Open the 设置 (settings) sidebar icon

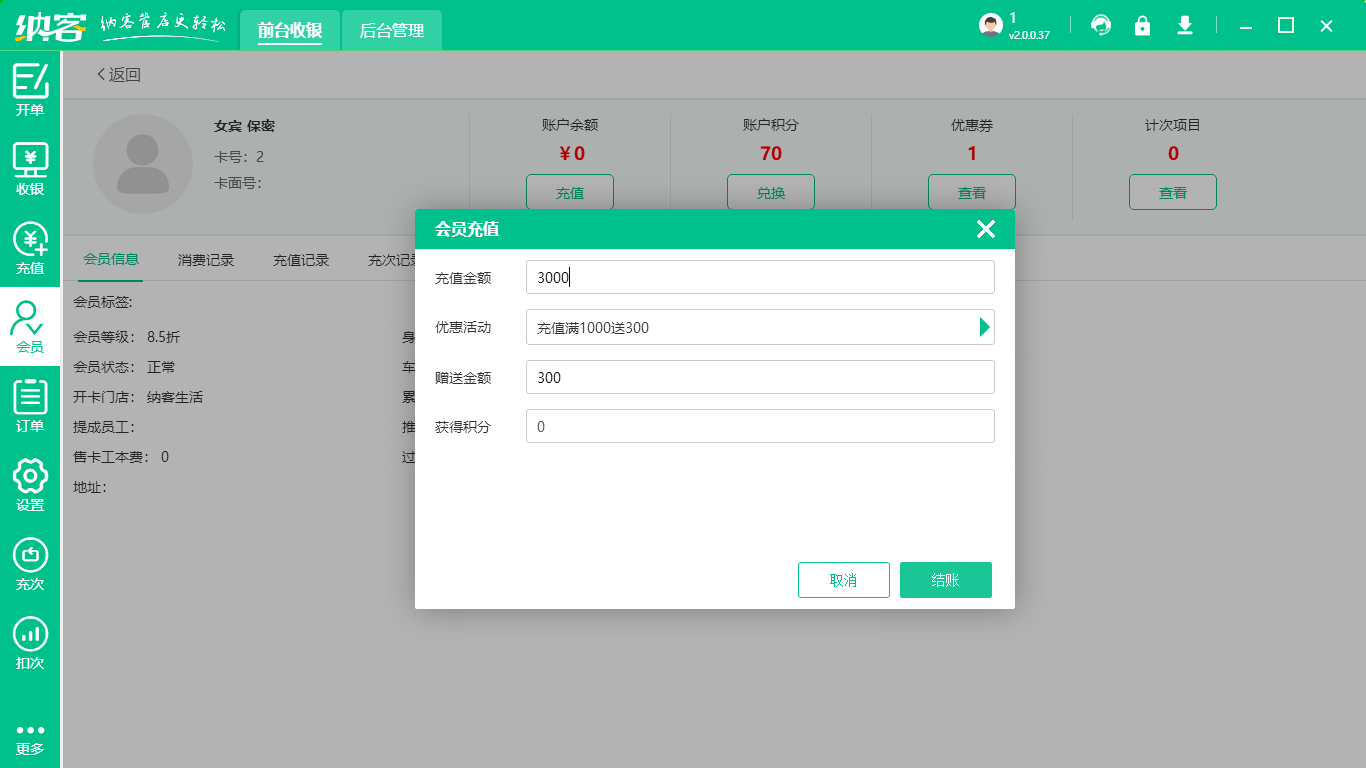coord(30,484)
